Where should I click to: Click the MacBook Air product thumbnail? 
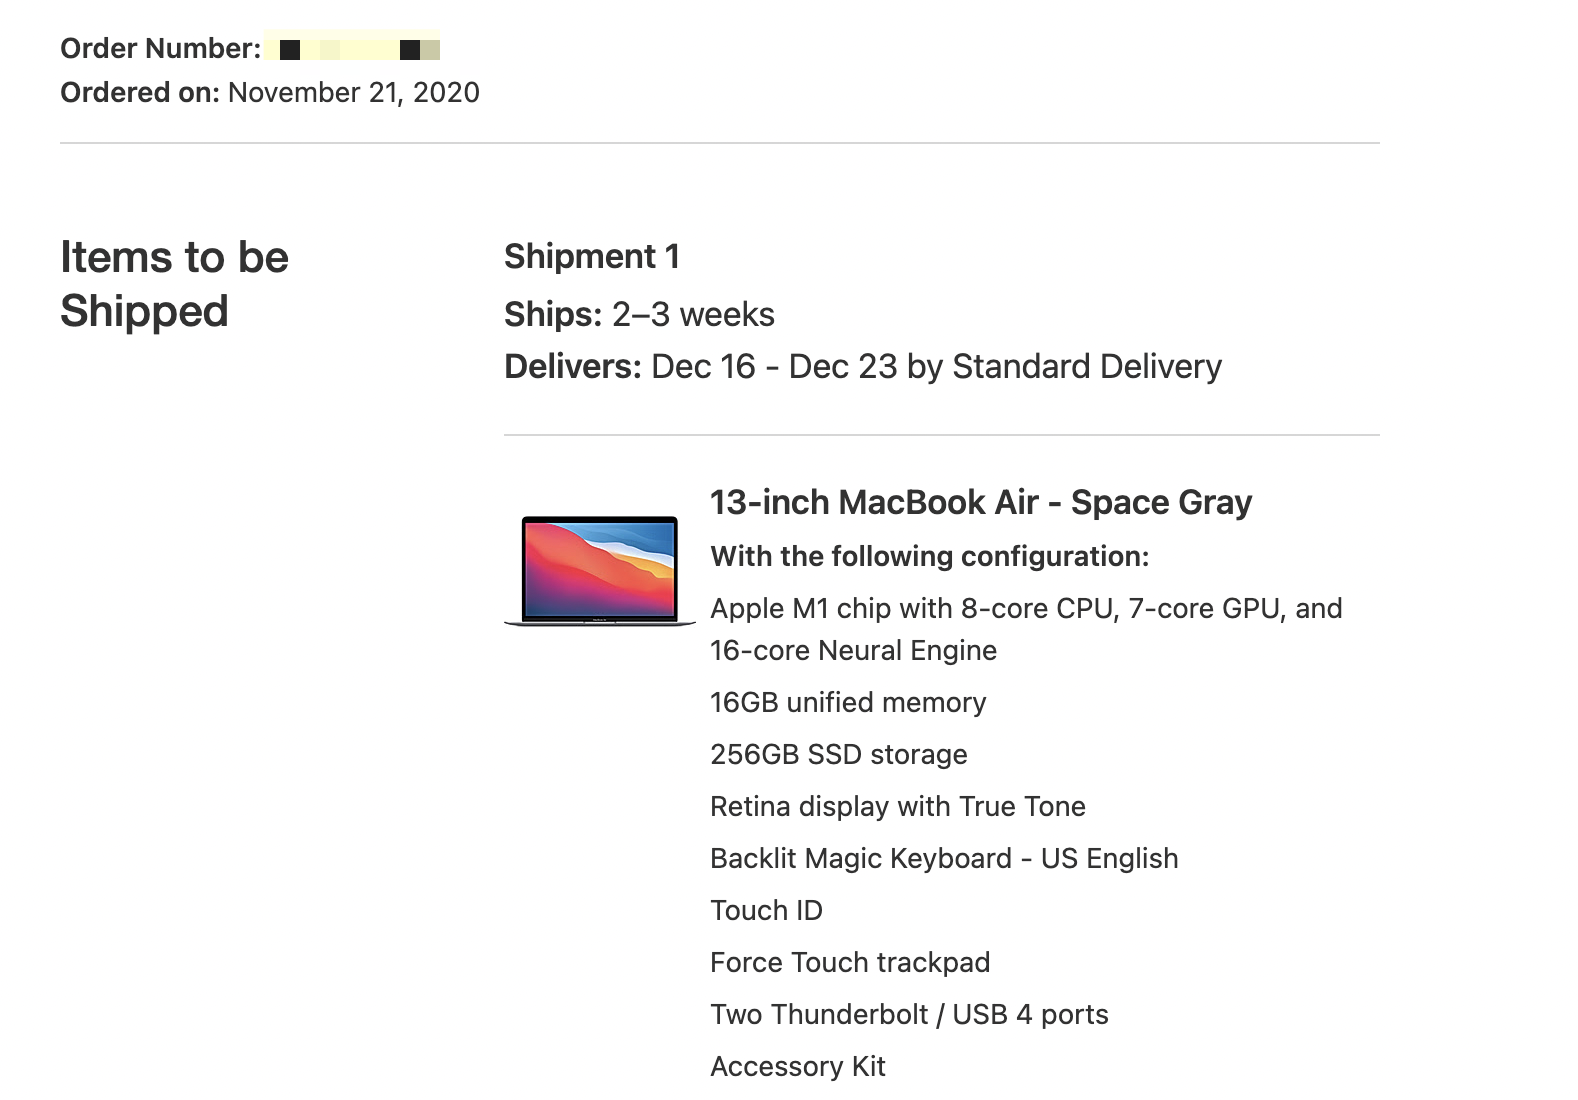coord(599,570)
